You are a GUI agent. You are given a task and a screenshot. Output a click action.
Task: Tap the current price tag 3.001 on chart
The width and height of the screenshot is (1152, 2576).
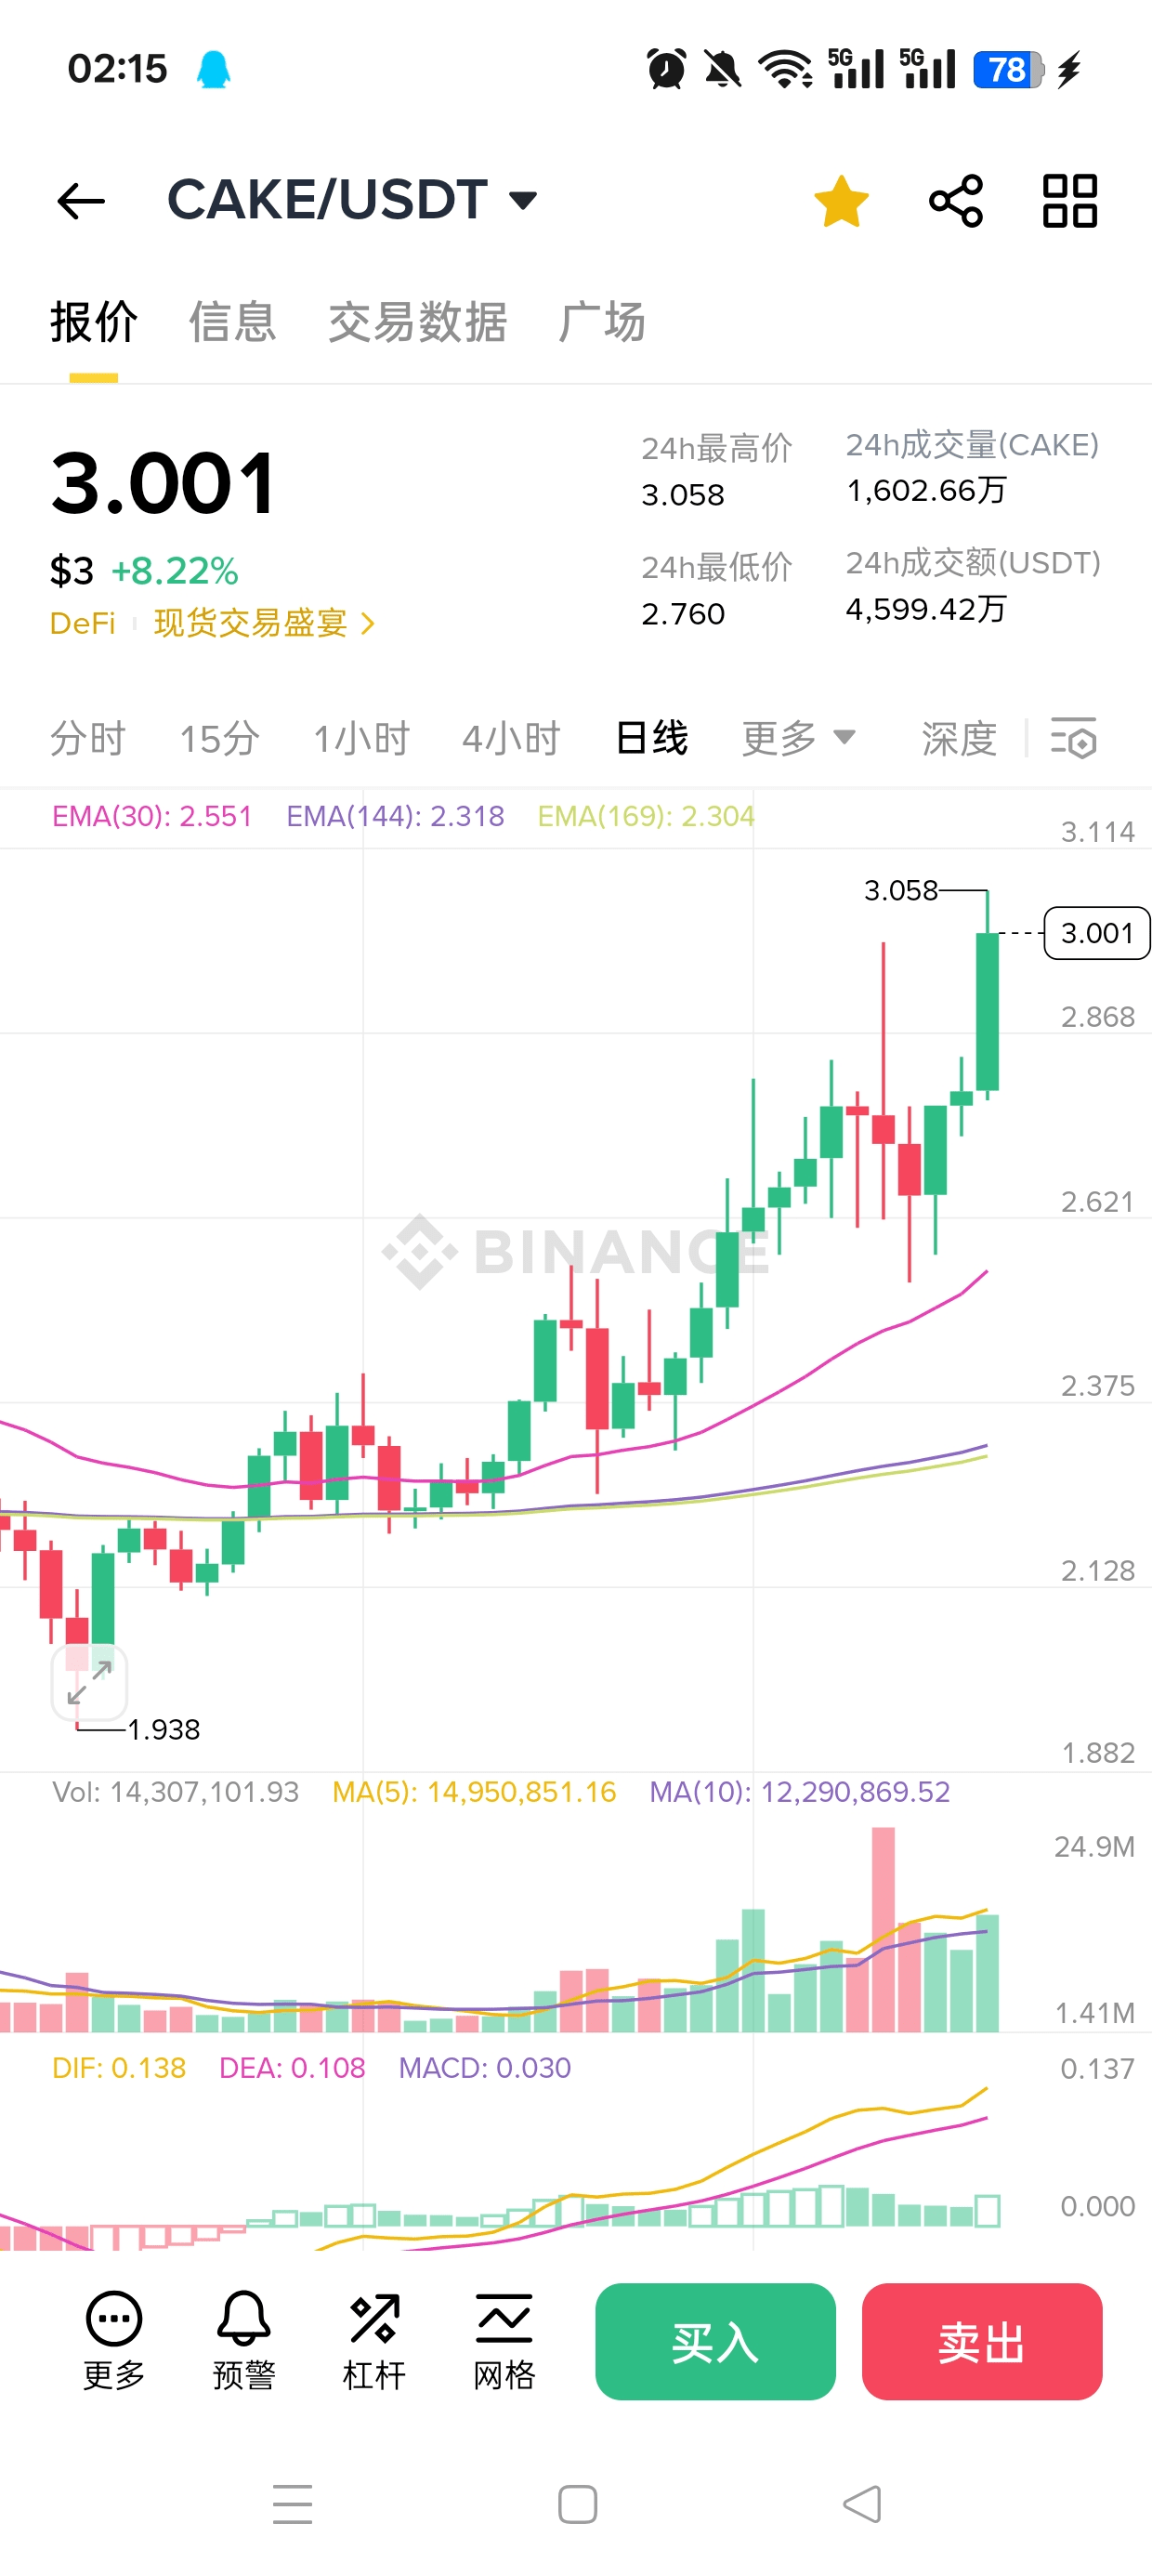pyautogui.click(x=1097, y=933)
